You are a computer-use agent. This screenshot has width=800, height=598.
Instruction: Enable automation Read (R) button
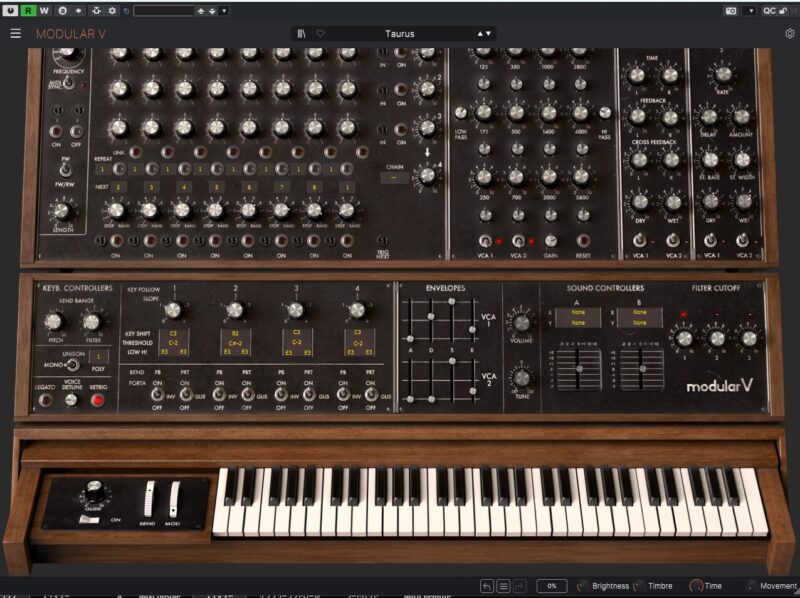click(28, 10)
